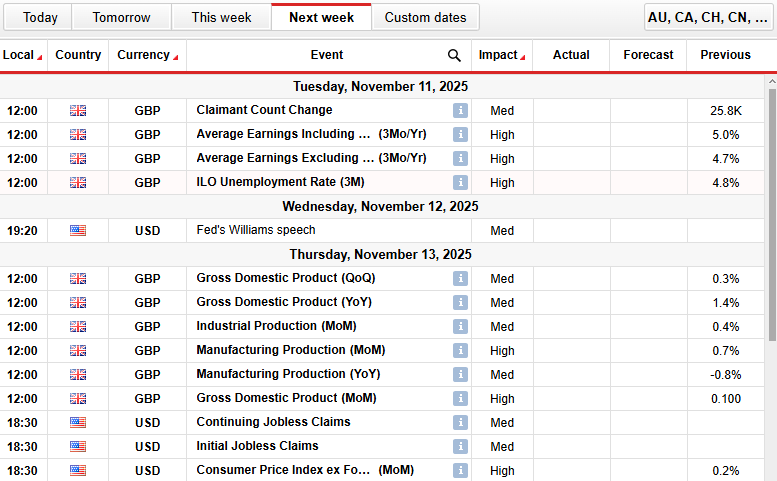Open info icon for Claimant Count Change

[460, 110]
